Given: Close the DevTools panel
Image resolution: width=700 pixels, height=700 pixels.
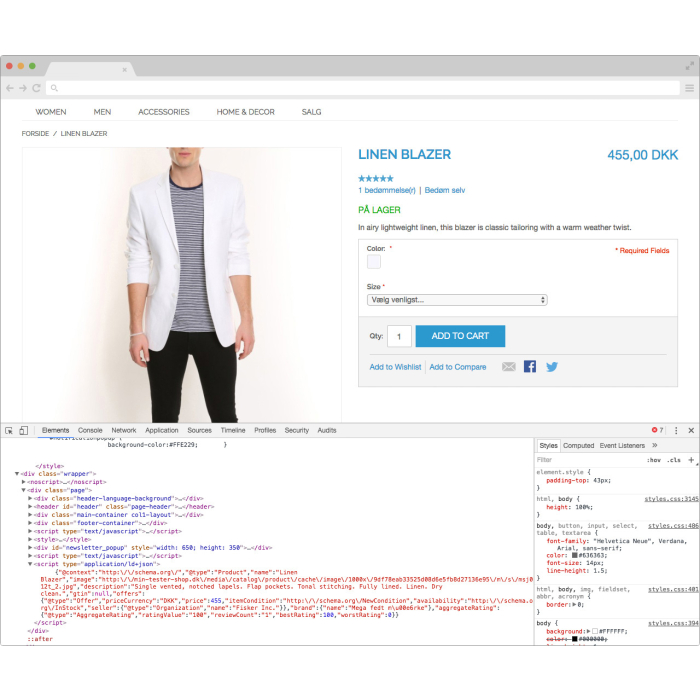Looking at the screenshot, I should [x=691, y=430].
